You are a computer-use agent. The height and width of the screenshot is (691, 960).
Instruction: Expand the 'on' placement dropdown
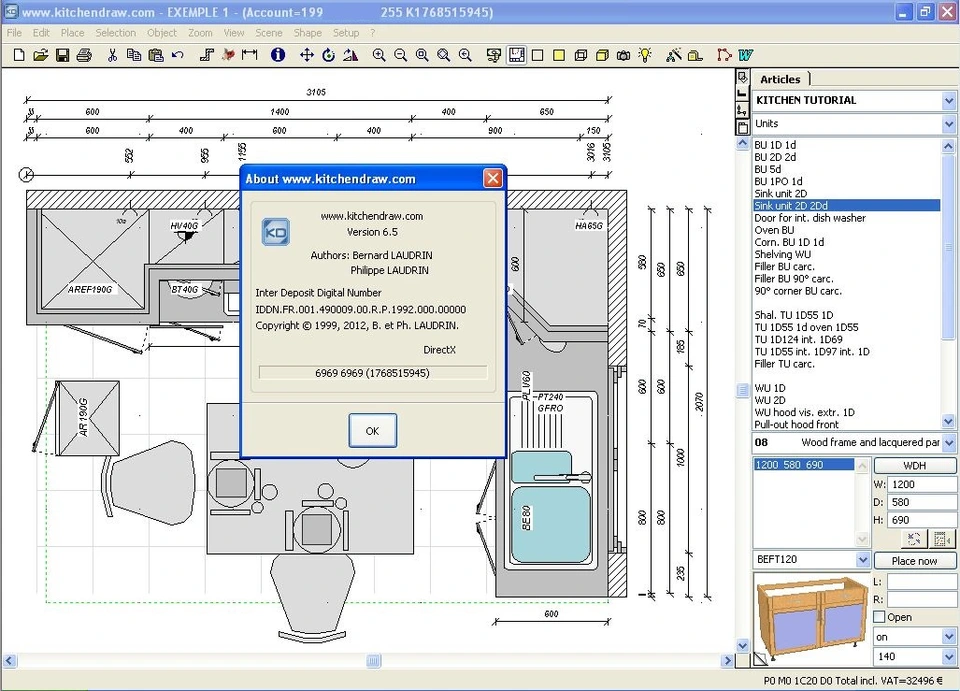click(948, 637)
